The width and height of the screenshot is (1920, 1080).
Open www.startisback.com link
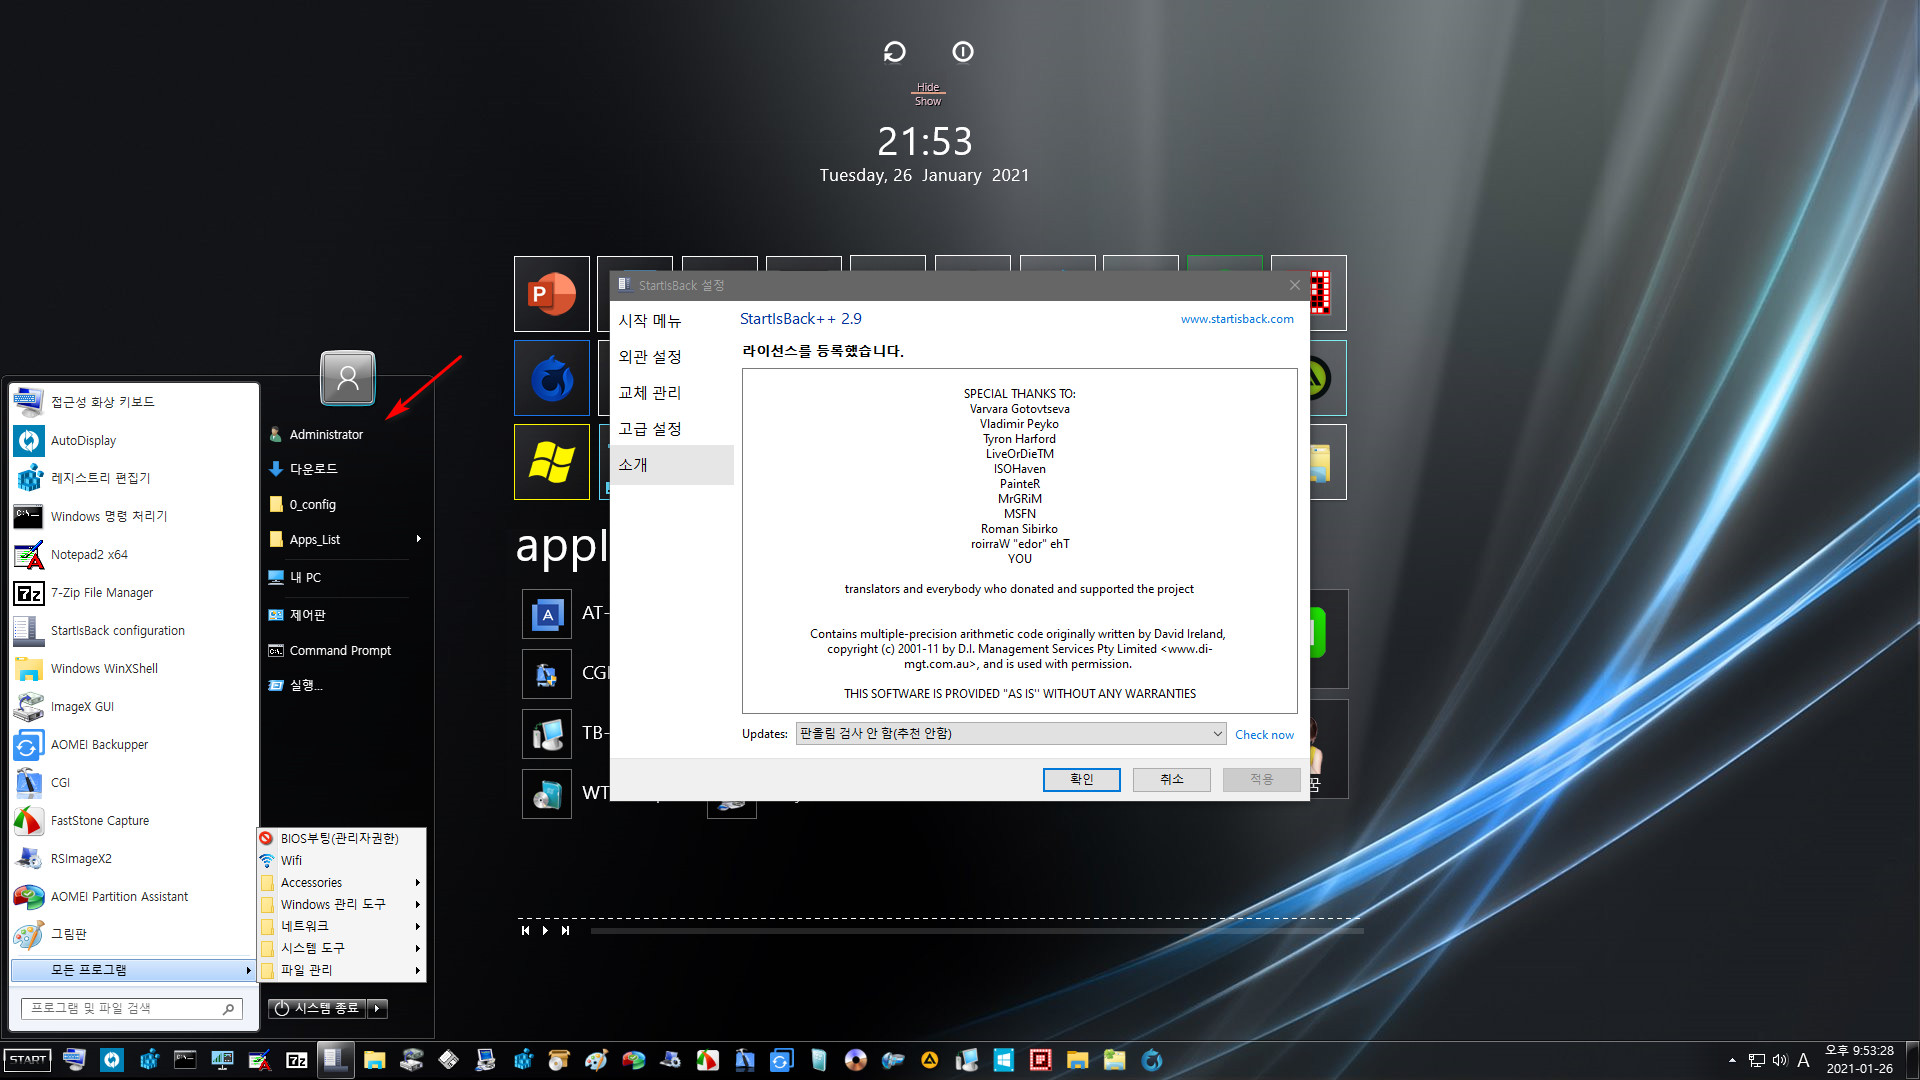click(x=1237, y=319)
